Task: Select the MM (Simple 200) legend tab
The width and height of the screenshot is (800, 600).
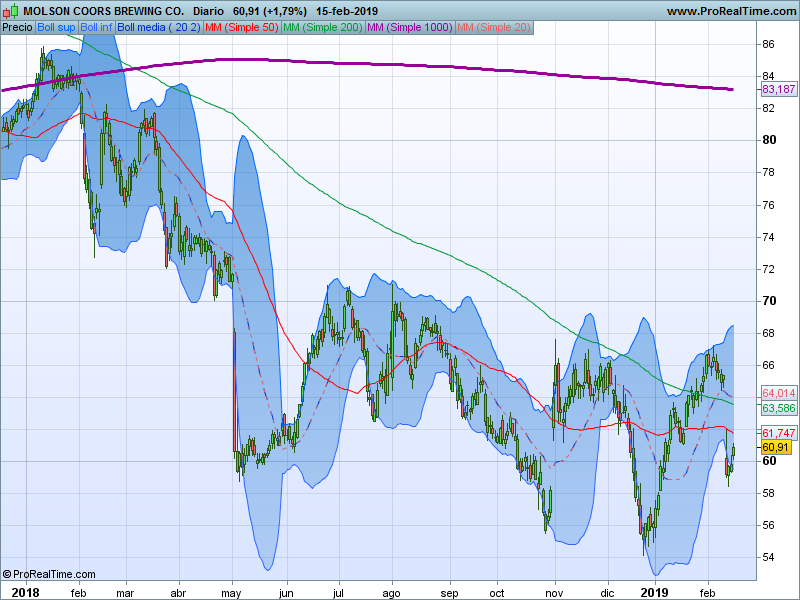Action: click(323, 28)
